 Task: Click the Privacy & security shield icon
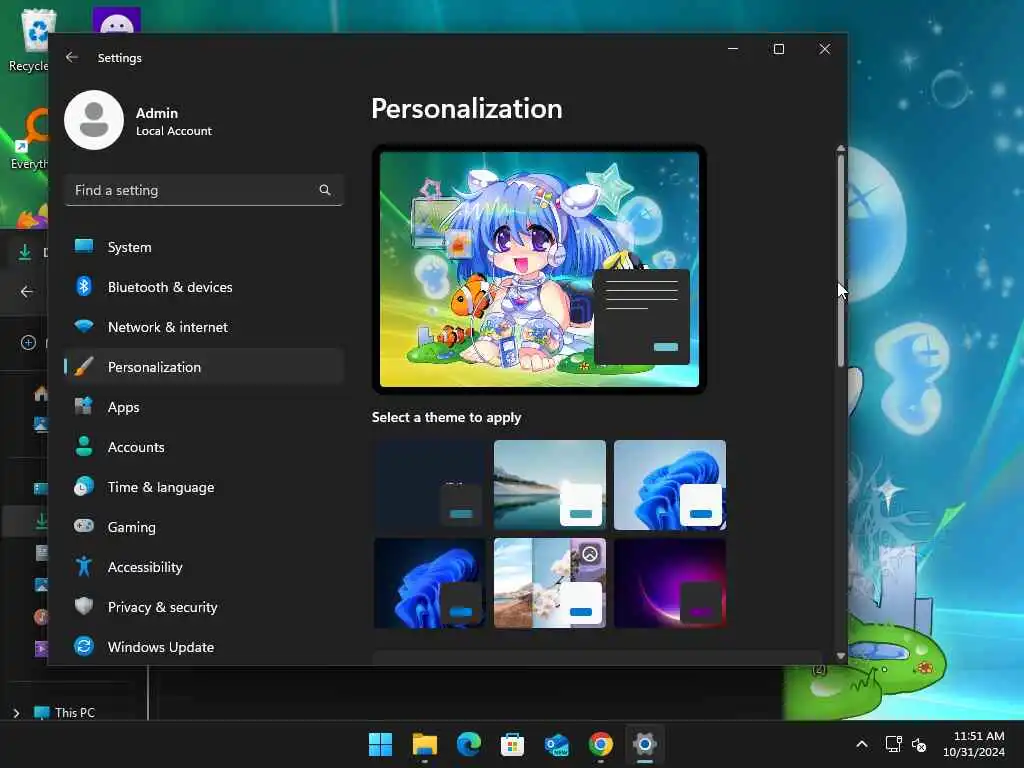point(84,606)
